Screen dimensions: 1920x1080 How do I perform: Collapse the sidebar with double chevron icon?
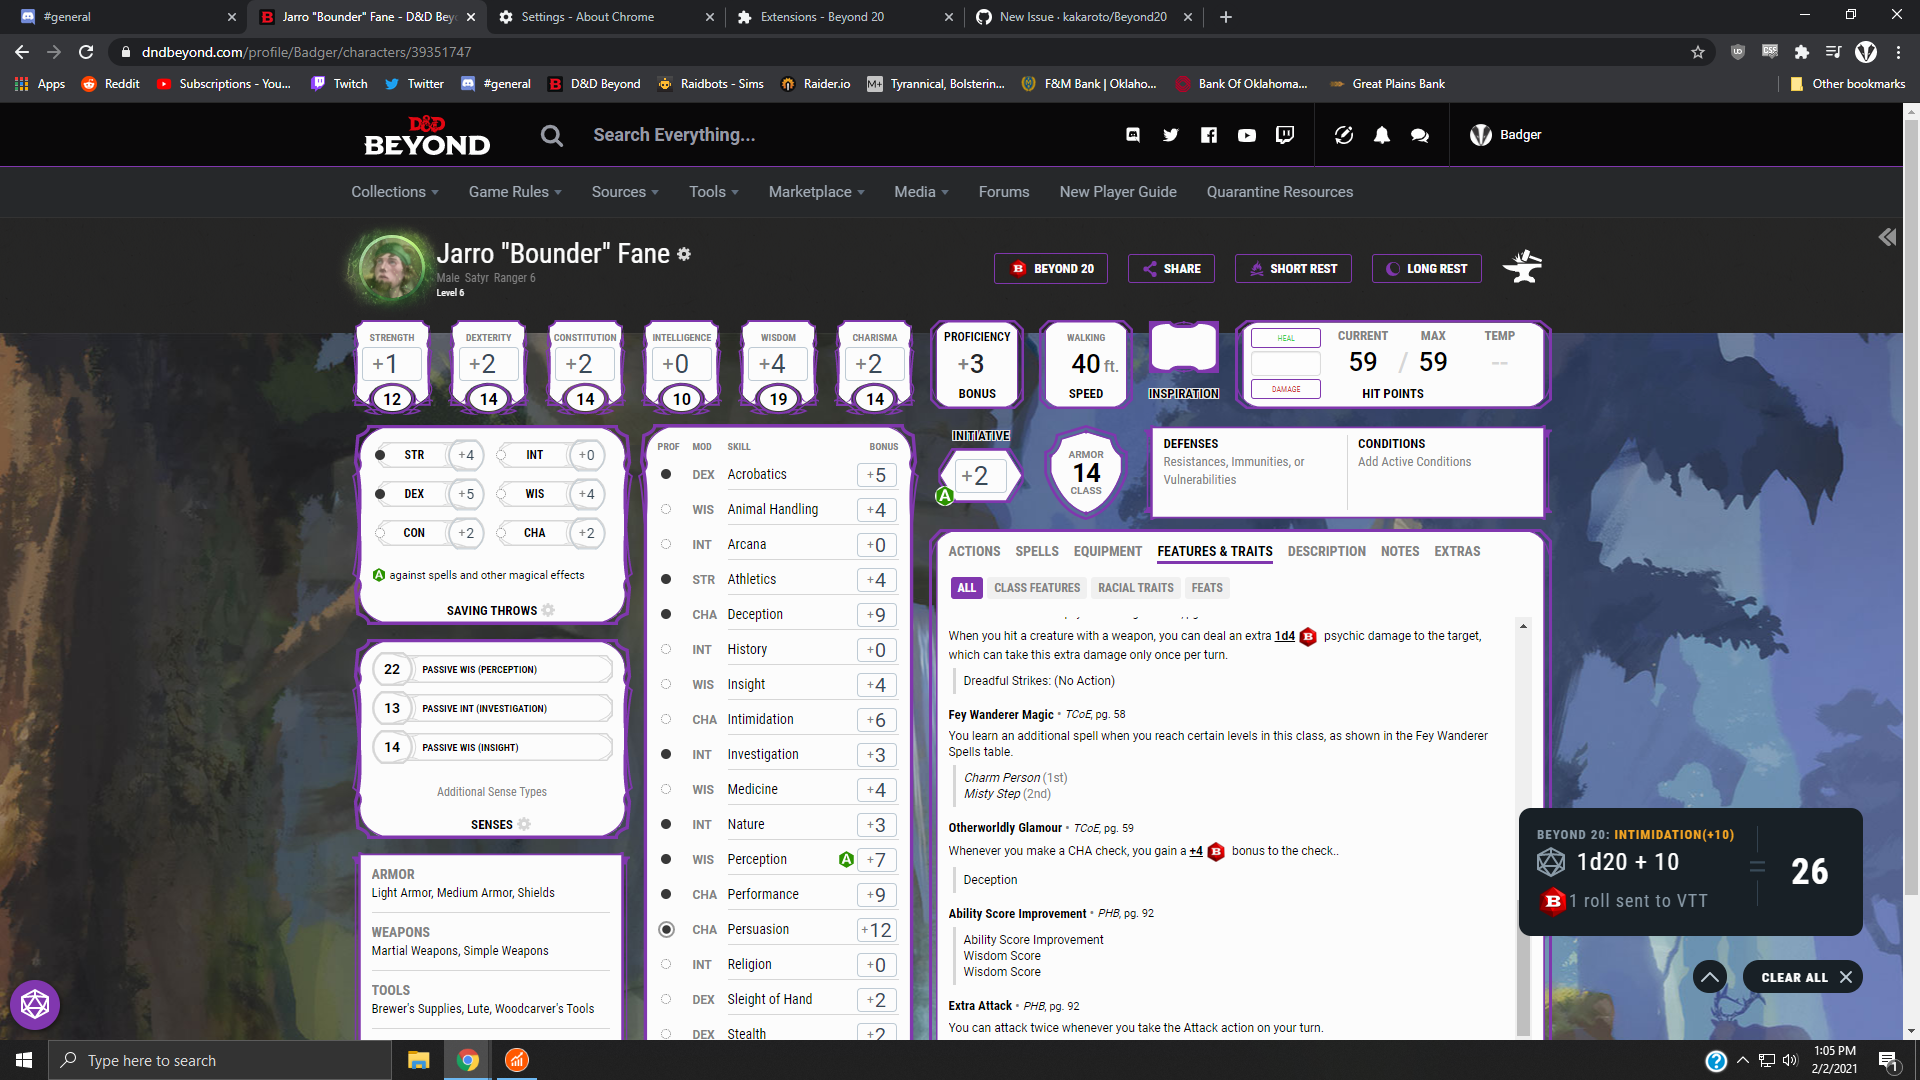click(1887, 237)
